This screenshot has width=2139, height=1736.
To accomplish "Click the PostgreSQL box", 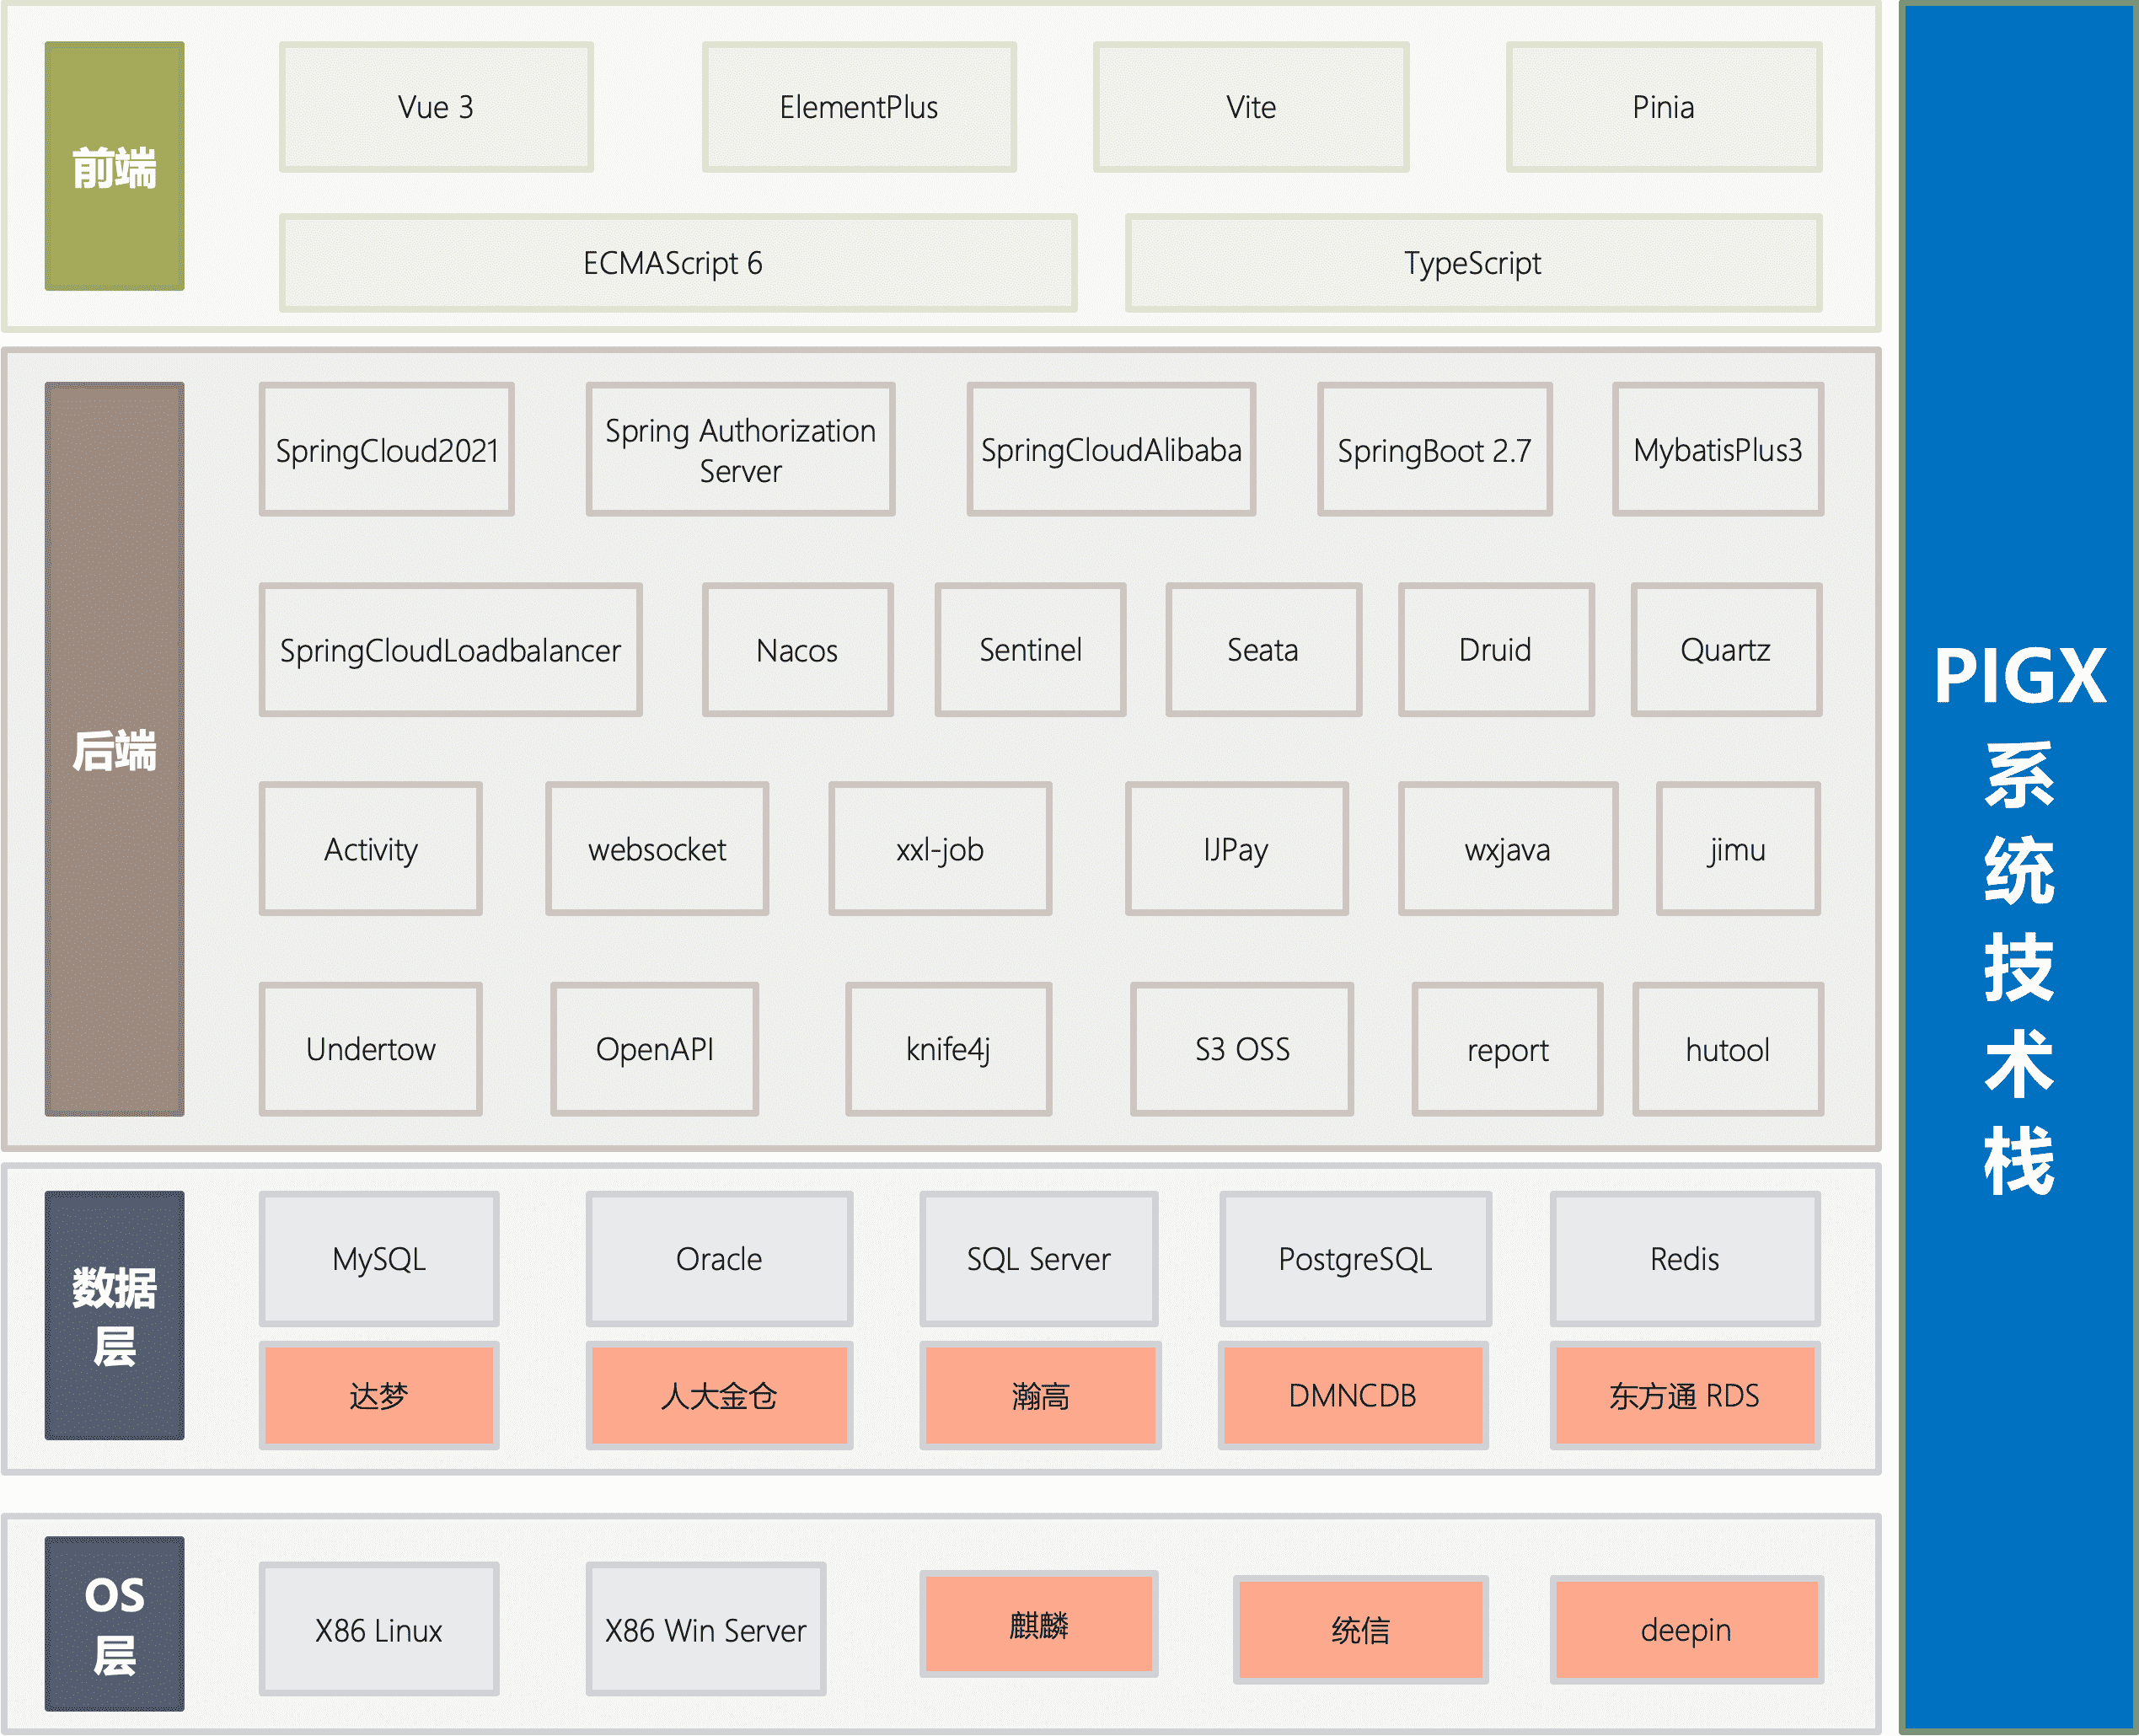I will coord(1355,1258).
